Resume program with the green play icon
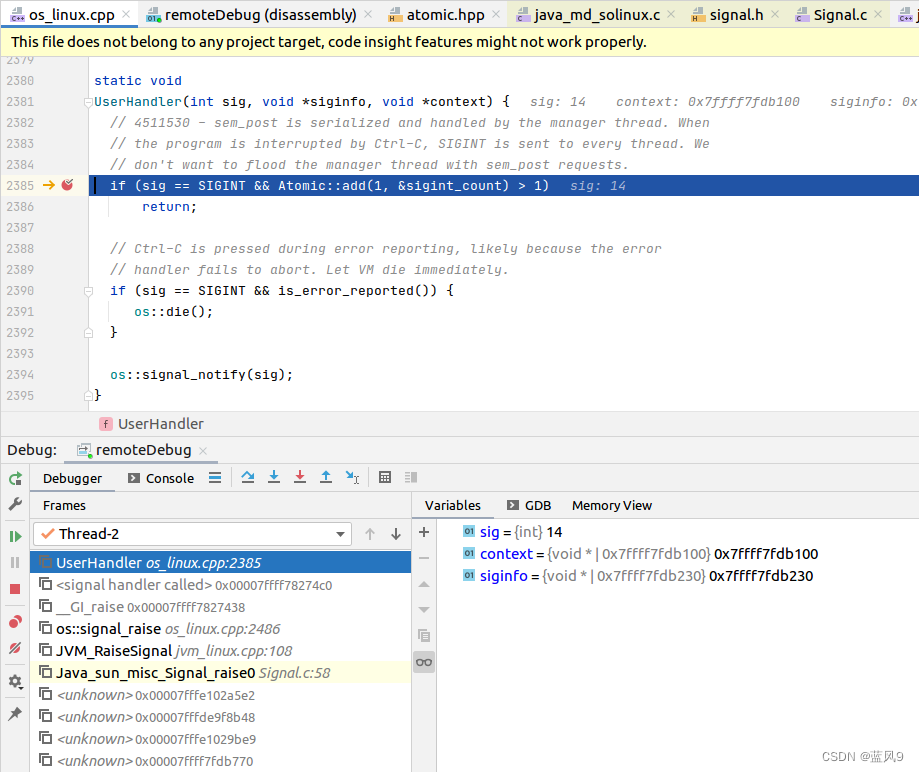 coord(15,536)
